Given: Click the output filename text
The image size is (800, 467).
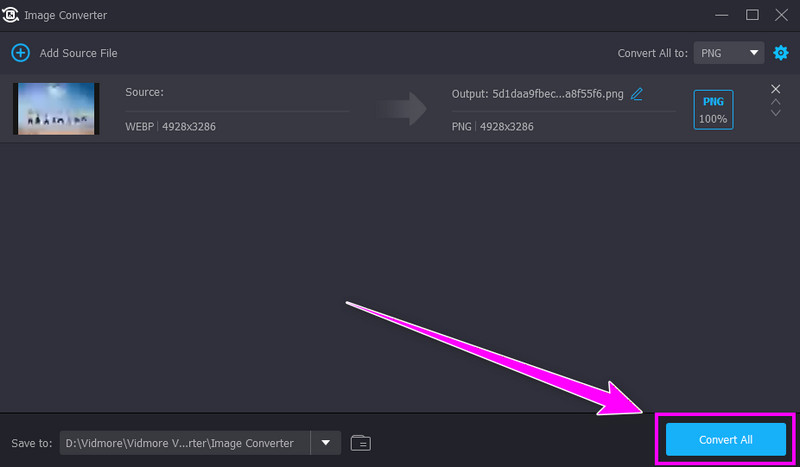Looking at the screenshot, I should (558, 94).
